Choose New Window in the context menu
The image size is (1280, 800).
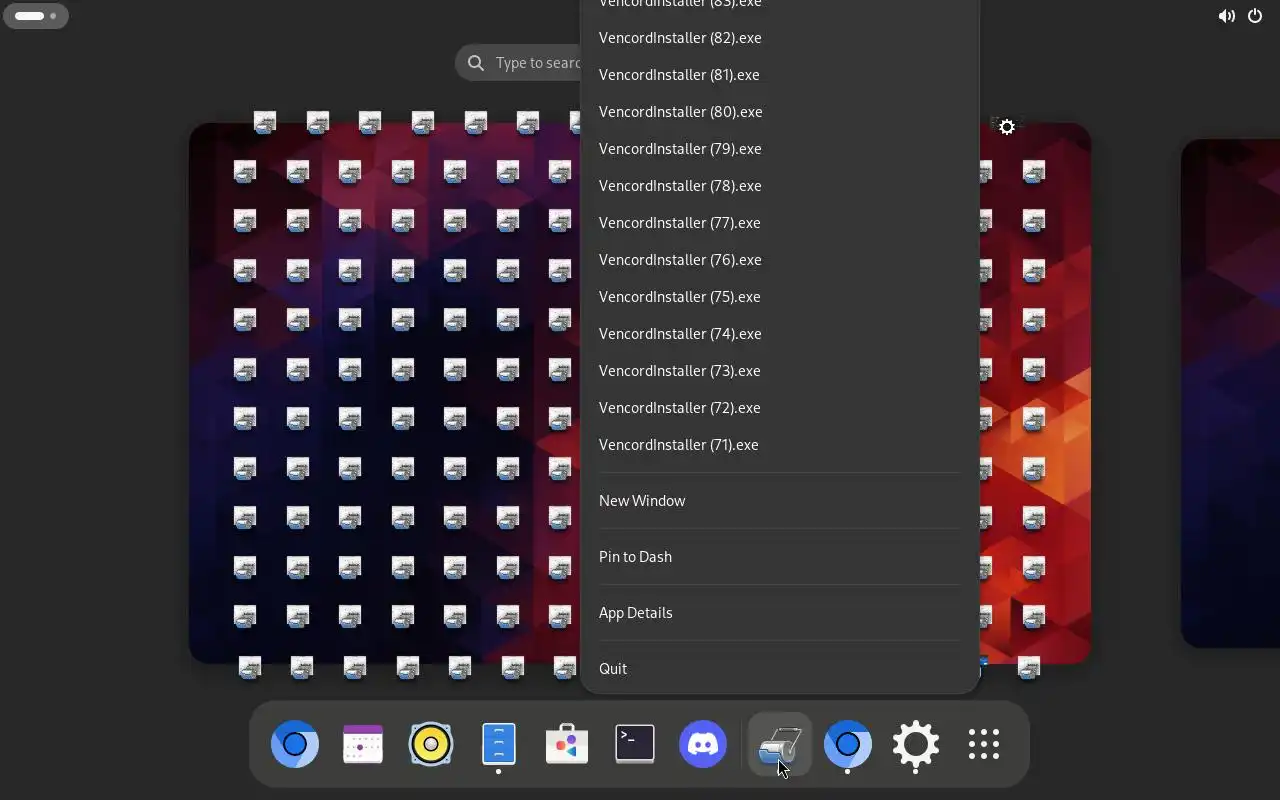click(x=779, y=501)
